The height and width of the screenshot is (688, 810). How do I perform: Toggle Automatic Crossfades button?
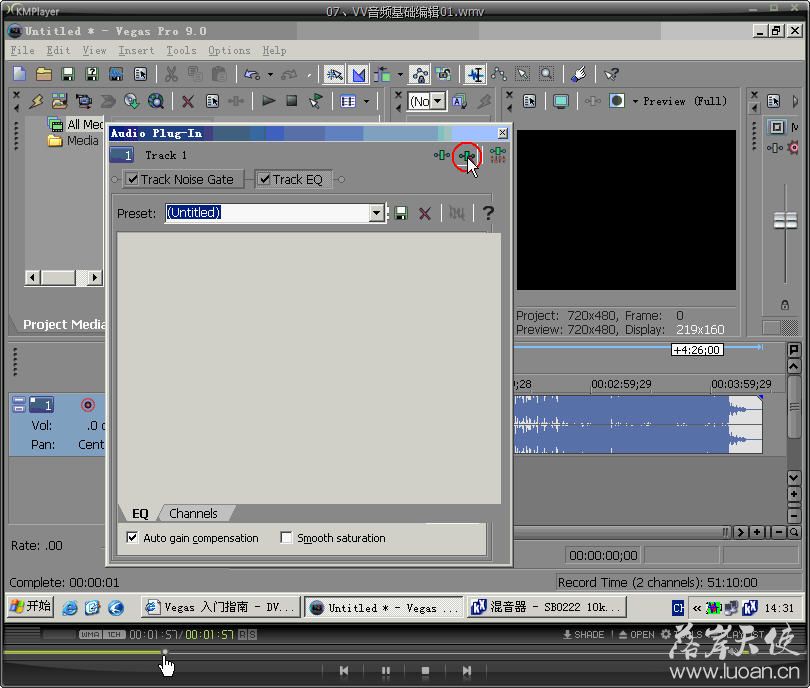[359, 74]
